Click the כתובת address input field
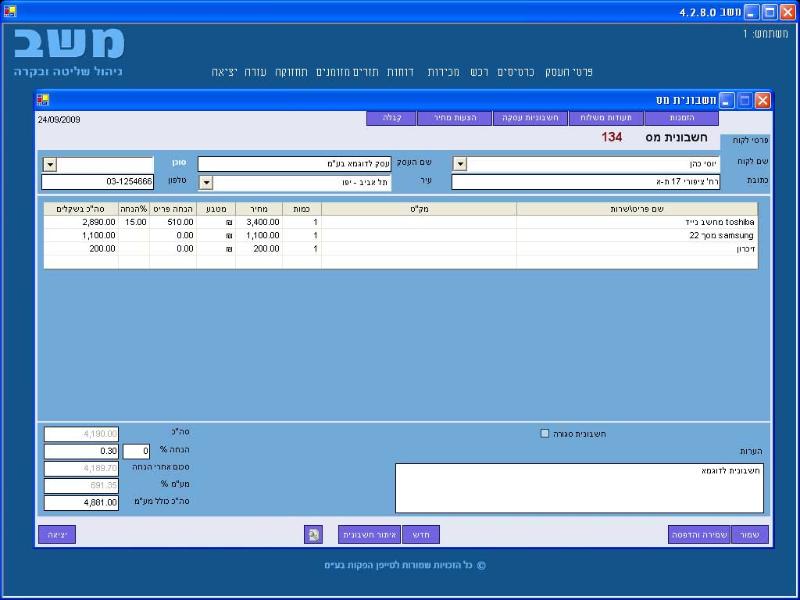Screen dimensions: 800x600 (x=586, y=182)
